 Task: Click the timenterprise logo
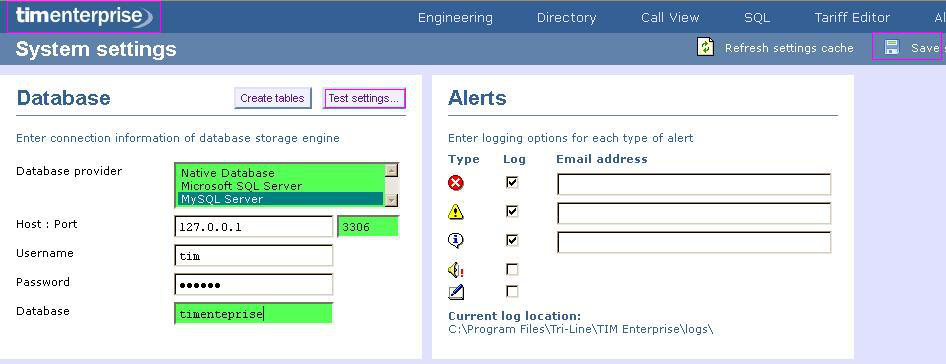pyautogui.click(x=84, y=16)
